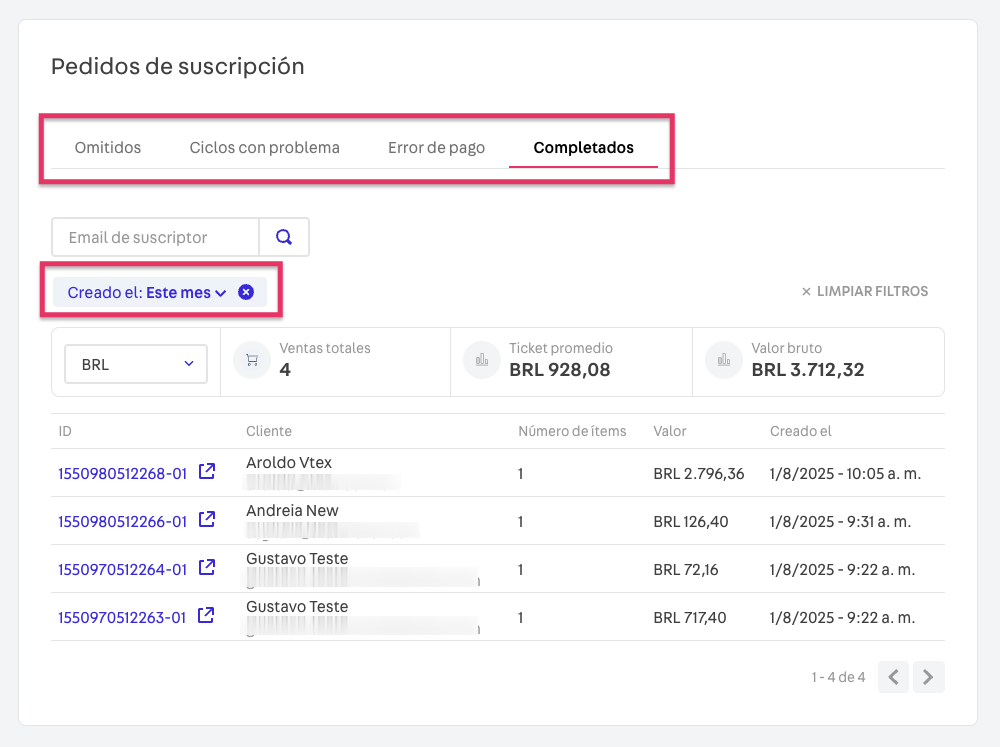Image resolution: width=1000 pixels, height=747 pixels.
Task: Click the subscriber email search magnifier icon
Action: pyautogui.click(x=284, y=237)
